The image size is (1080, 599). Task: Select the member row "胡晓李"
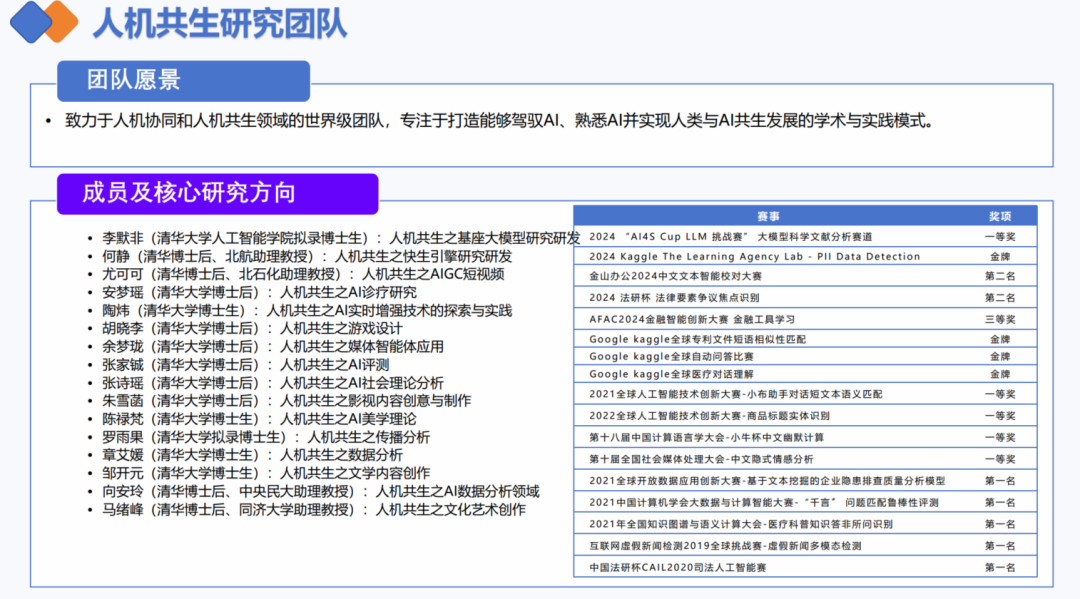click(x=252, y=328)
